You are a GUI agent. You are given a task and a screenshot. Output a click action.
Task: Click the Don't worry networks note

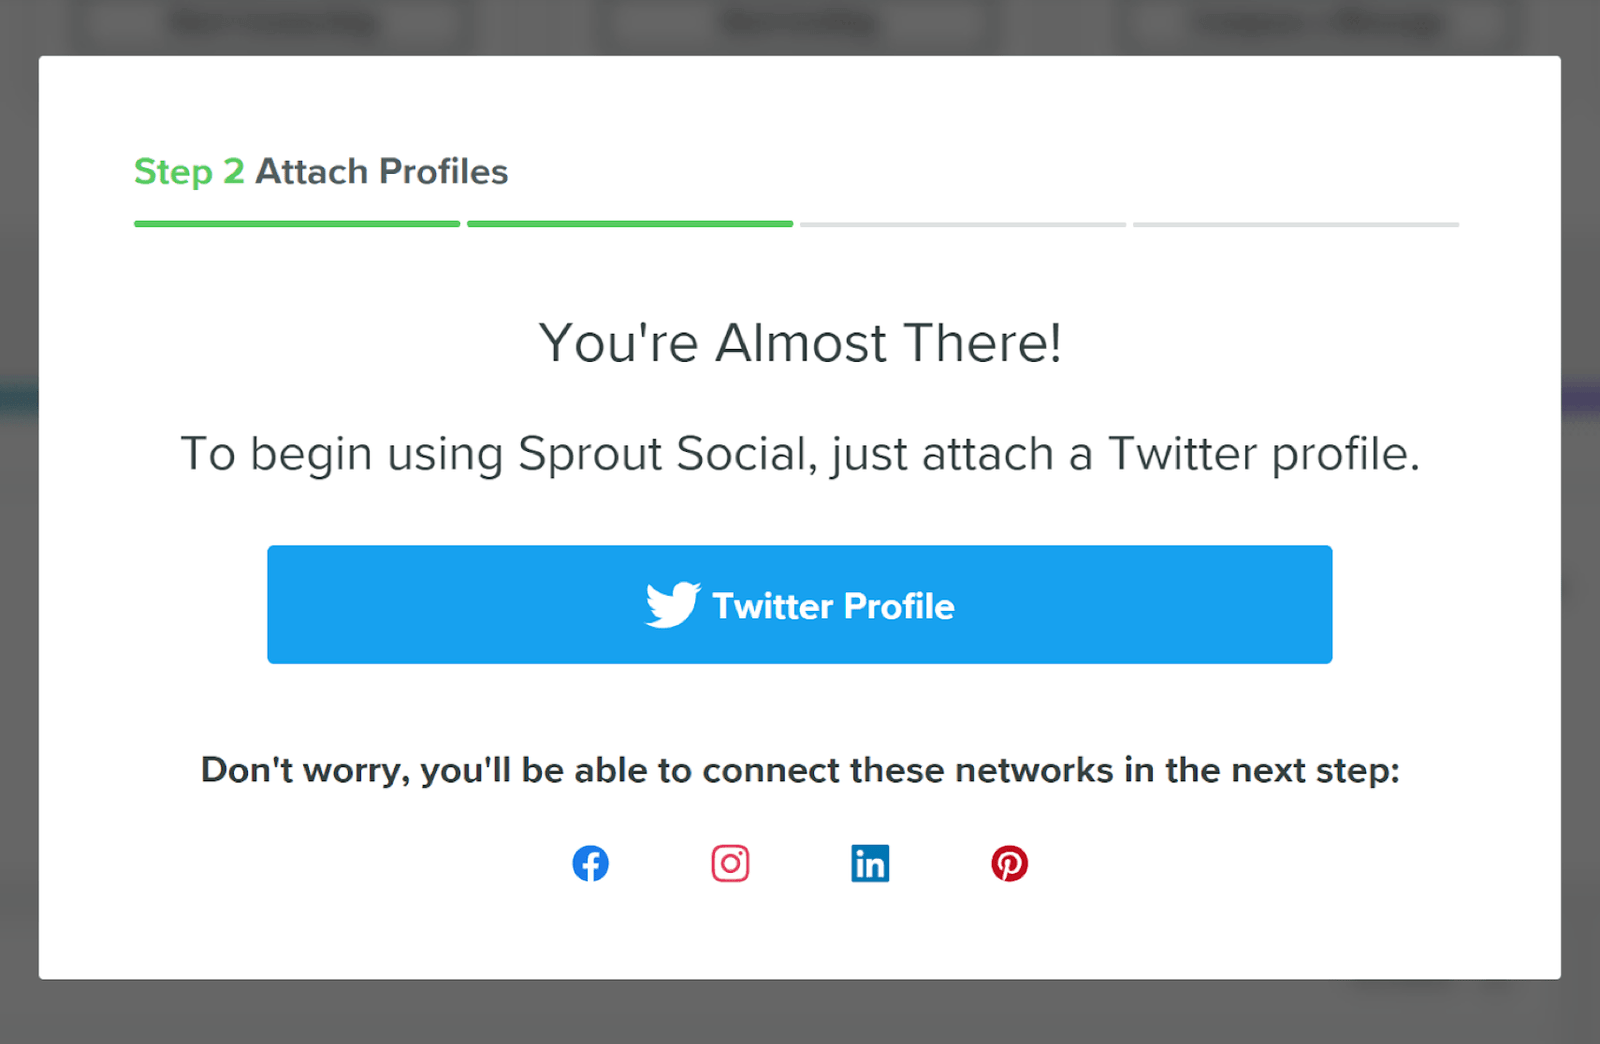pos(800,770)
